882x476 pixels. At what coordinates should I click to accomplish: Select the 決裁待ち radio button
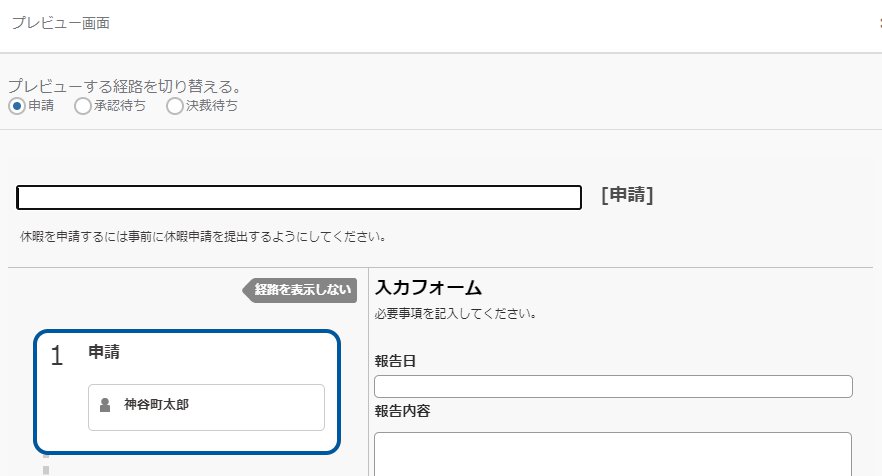[x=175, y=106]
